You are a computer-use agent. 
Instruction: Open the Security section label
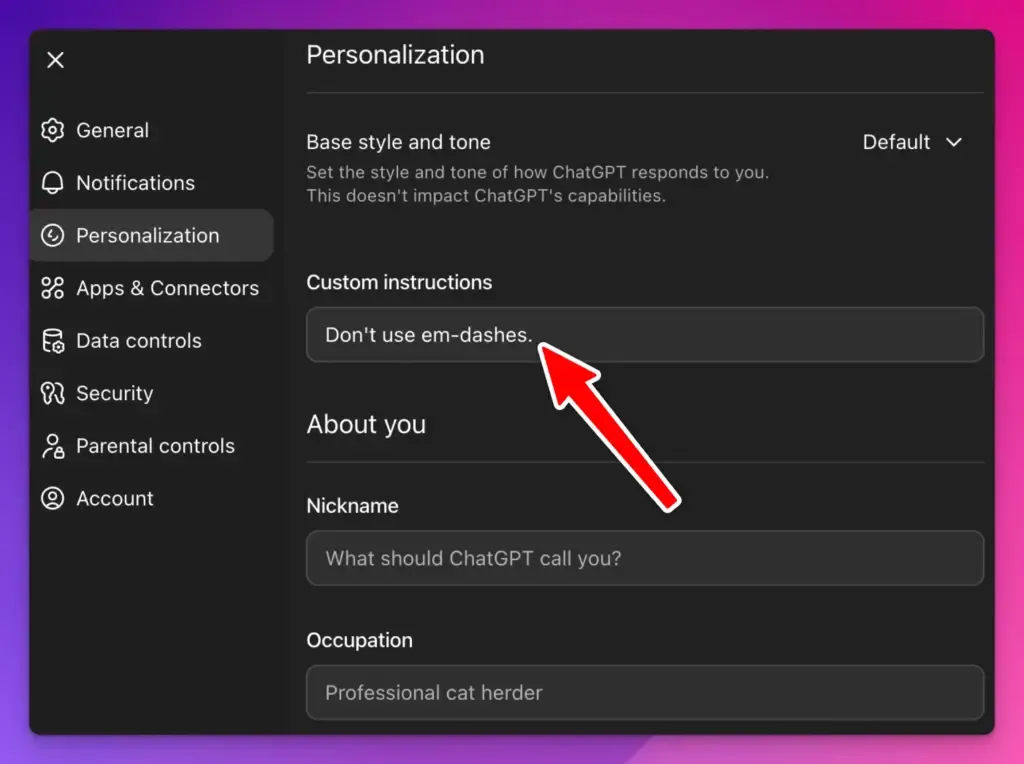coord(114,393)
